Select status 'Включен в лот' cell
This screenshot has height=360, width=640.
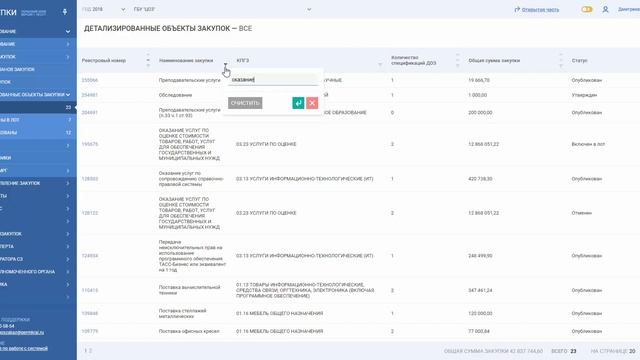click(588, 144)
